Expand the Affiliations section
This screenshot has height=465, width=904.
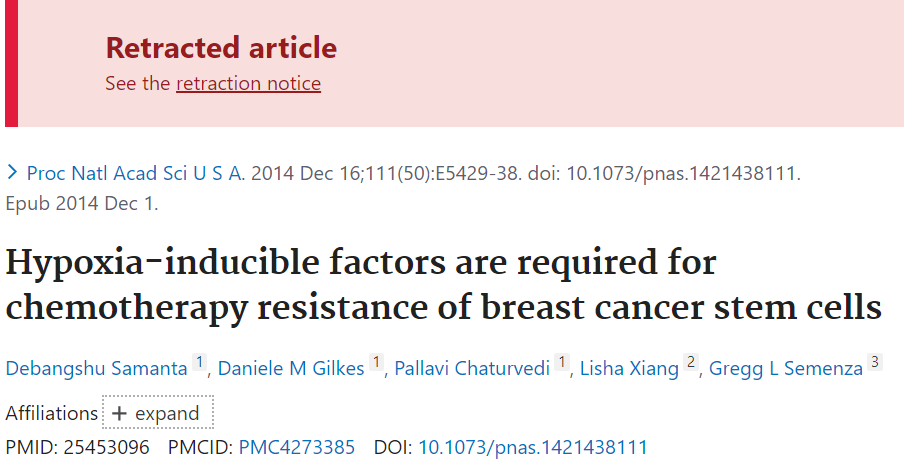pos(158,413)
